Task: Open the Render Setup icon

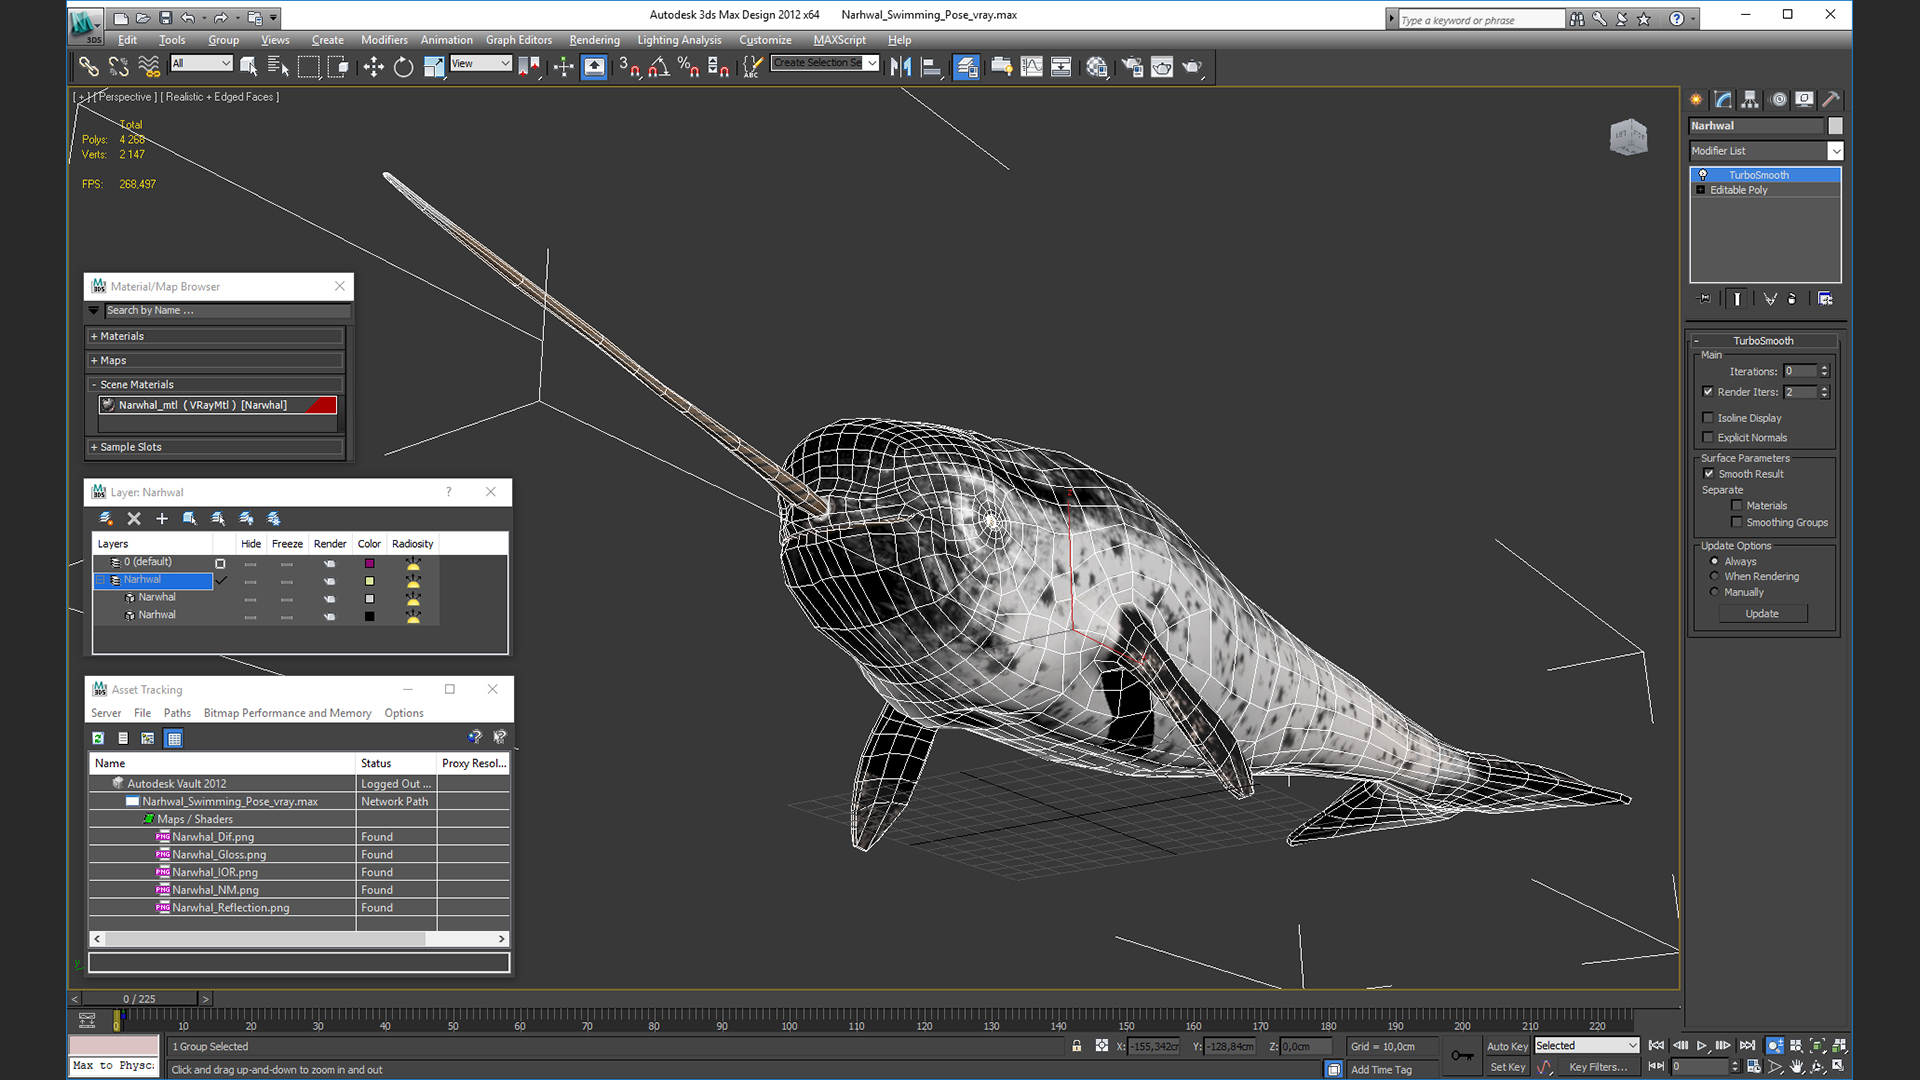Action: 1132,67
